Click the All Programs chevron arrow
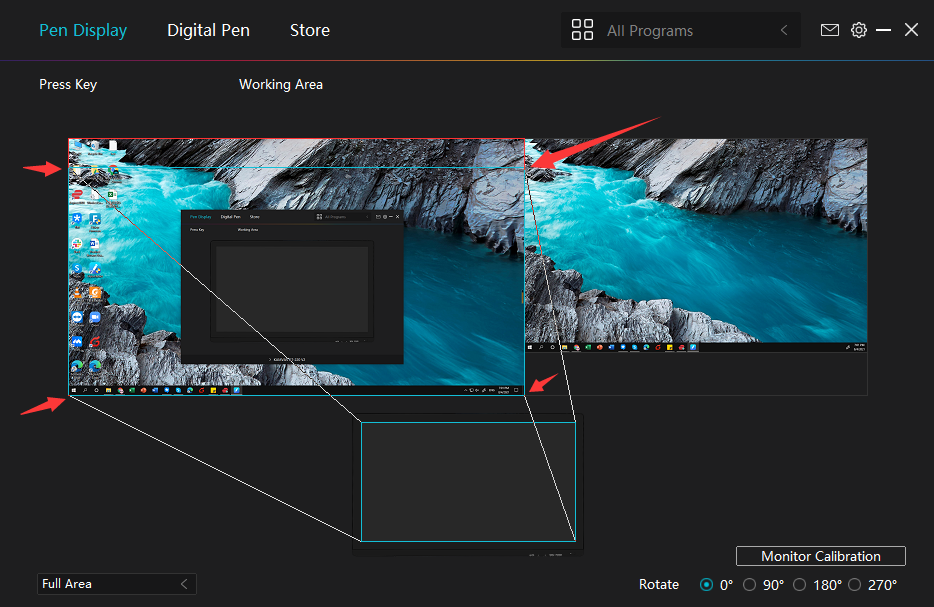 point(784,30)
